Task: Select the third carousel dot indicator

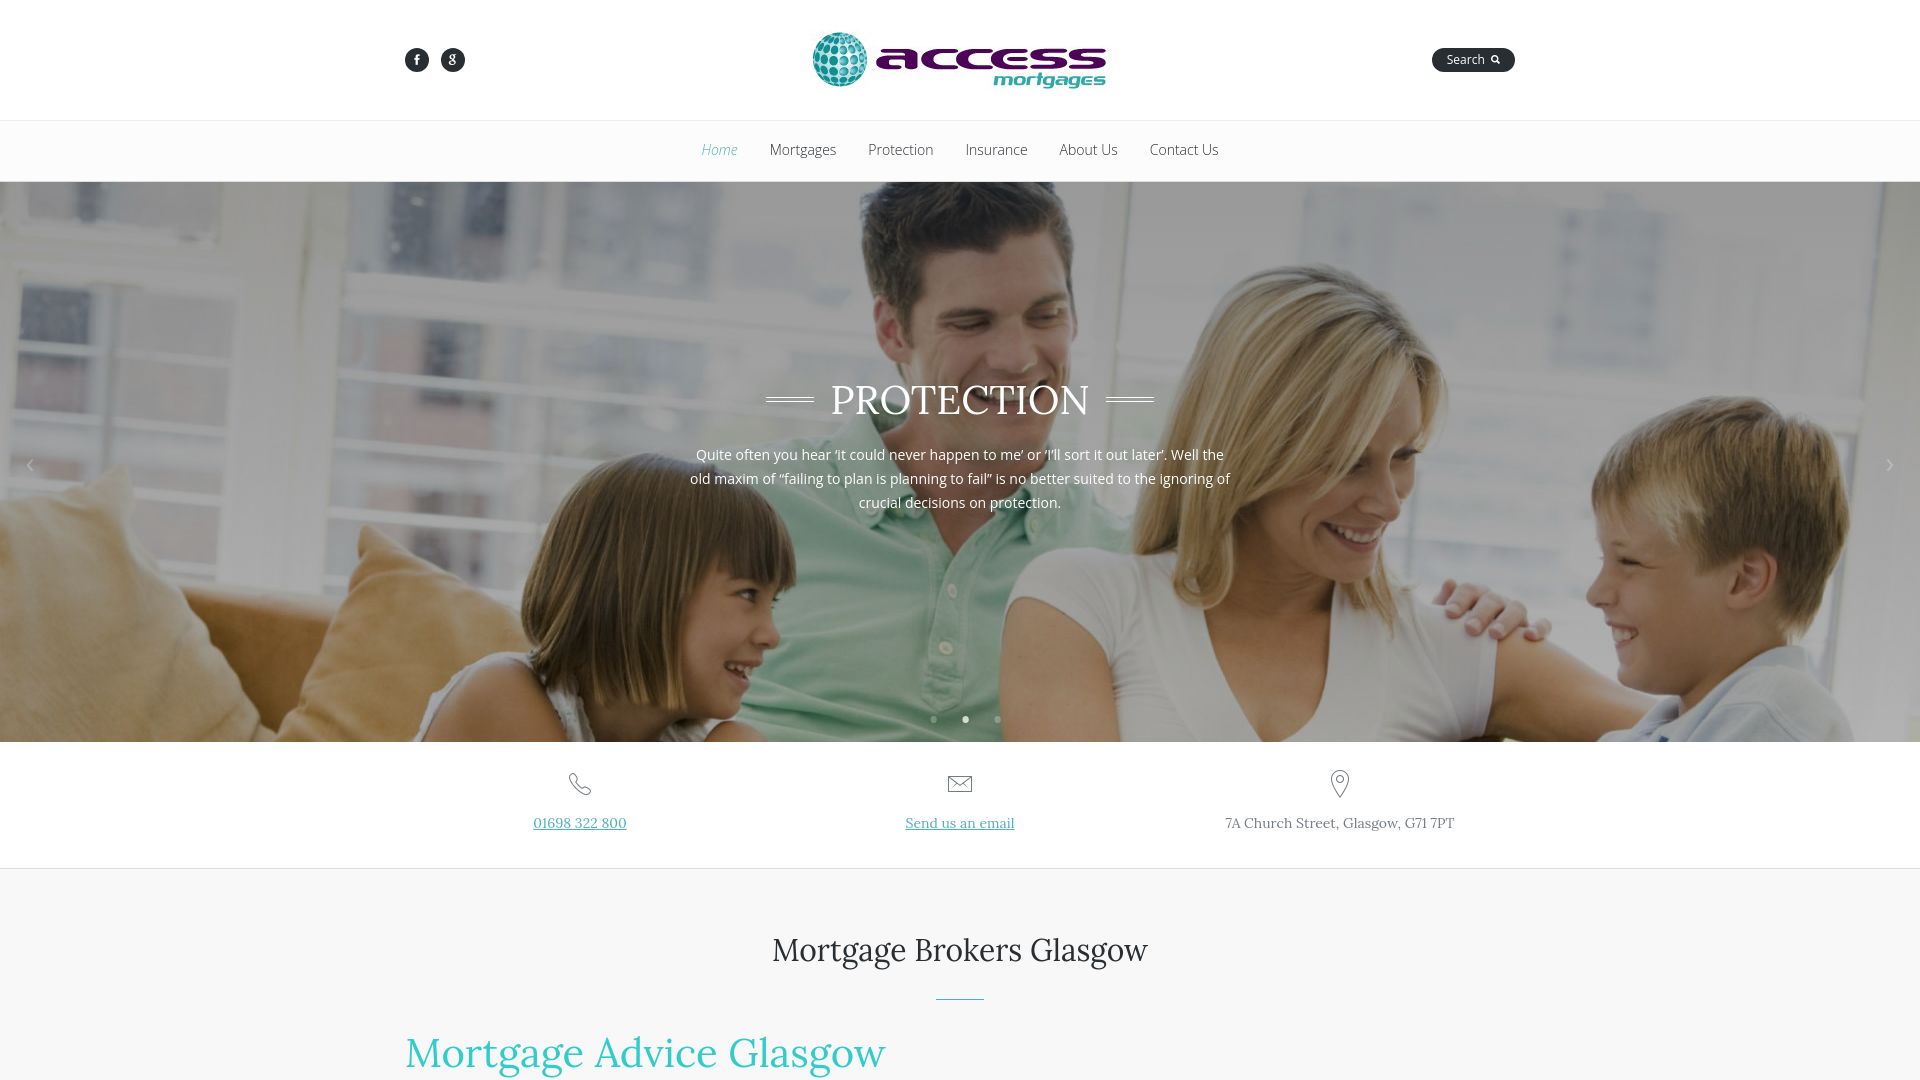Action: 997,719
